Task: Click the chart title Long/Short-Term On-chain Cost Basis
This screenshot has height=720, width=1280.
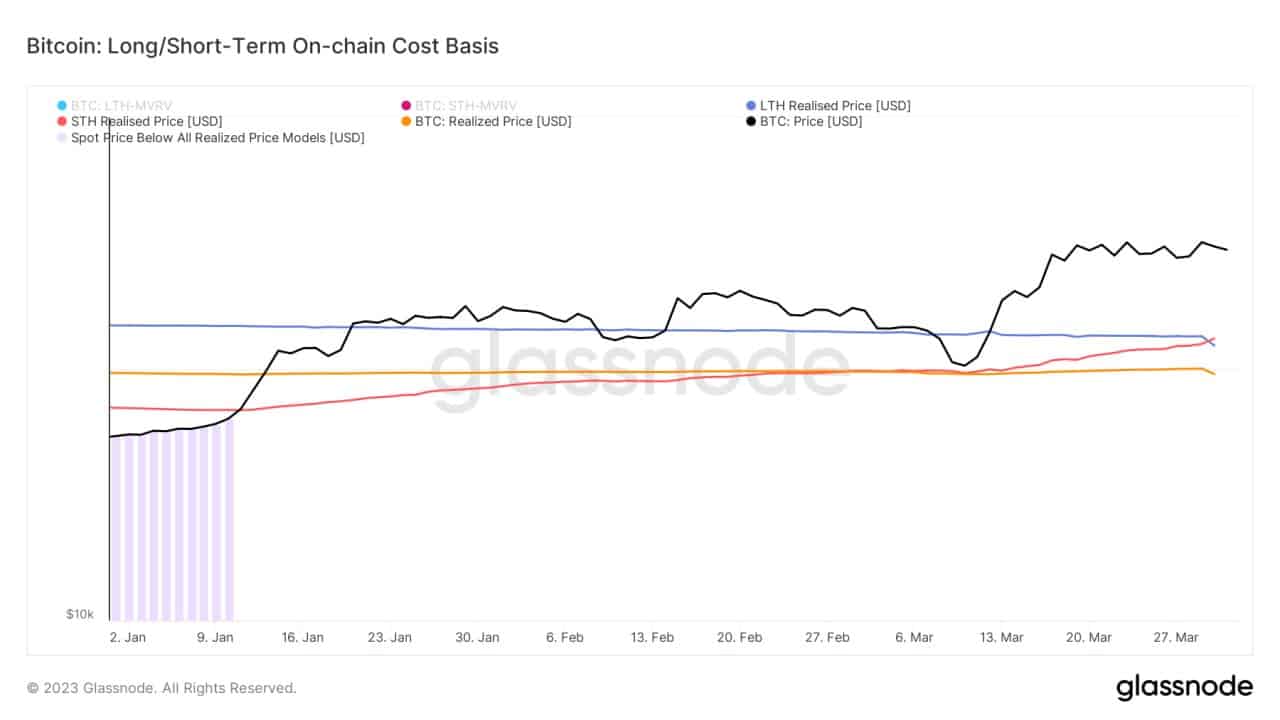Action: [x=262, y=46]
